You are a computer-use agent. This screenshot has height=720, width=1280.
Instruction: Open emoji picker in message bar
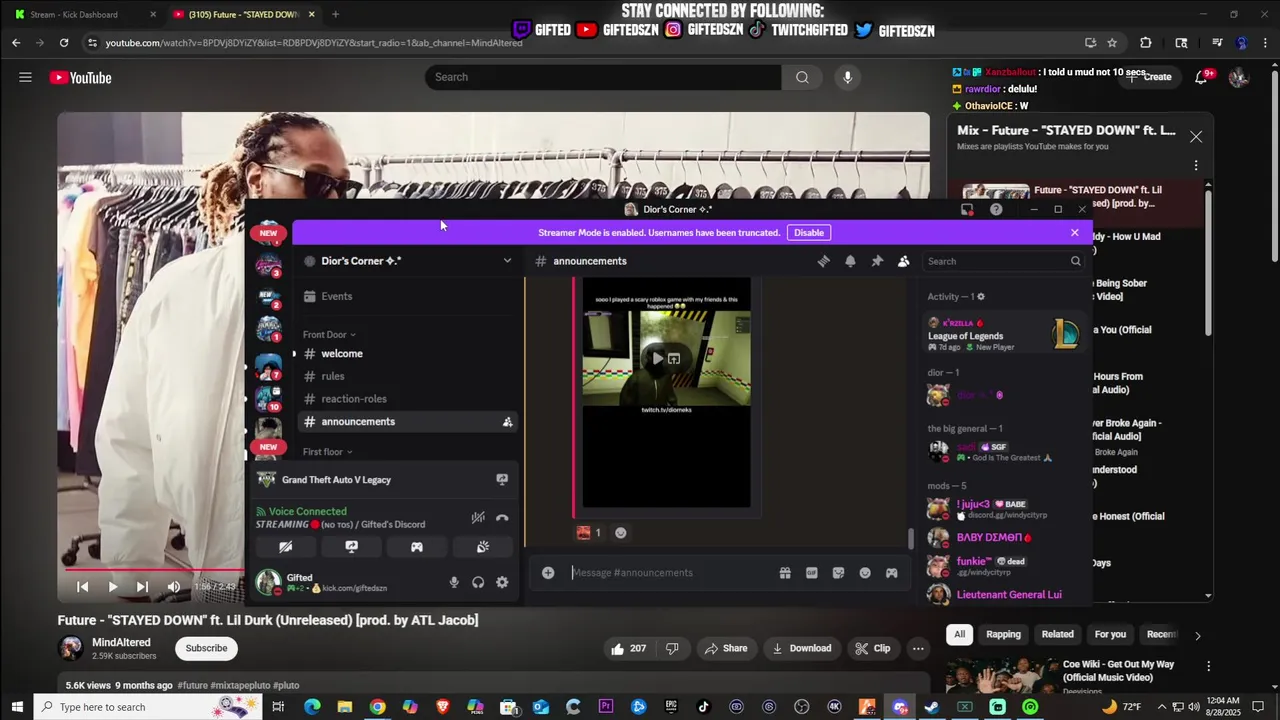[865, 573]
